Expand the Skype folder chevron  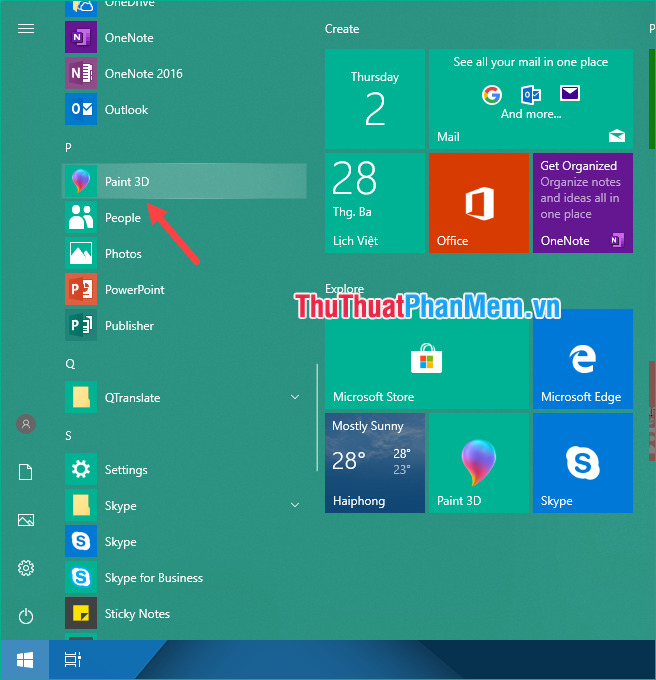[295, 505]
